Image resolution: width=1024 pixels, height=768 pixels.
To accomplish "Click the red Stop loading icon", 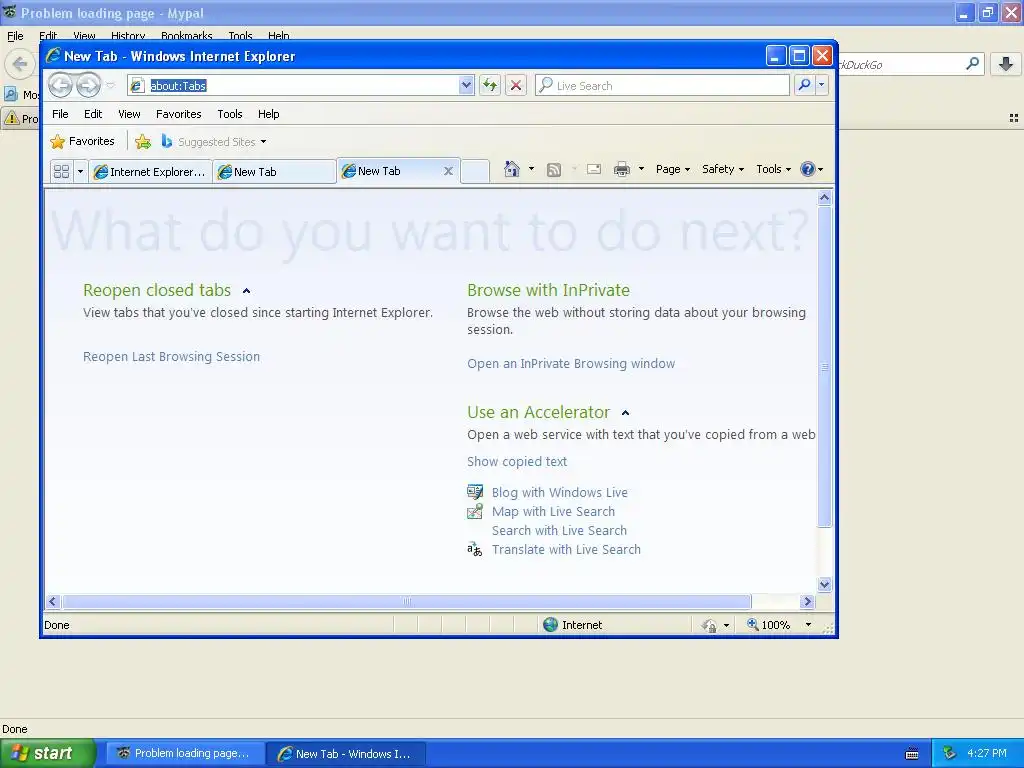I will click(x=516, y=85).
